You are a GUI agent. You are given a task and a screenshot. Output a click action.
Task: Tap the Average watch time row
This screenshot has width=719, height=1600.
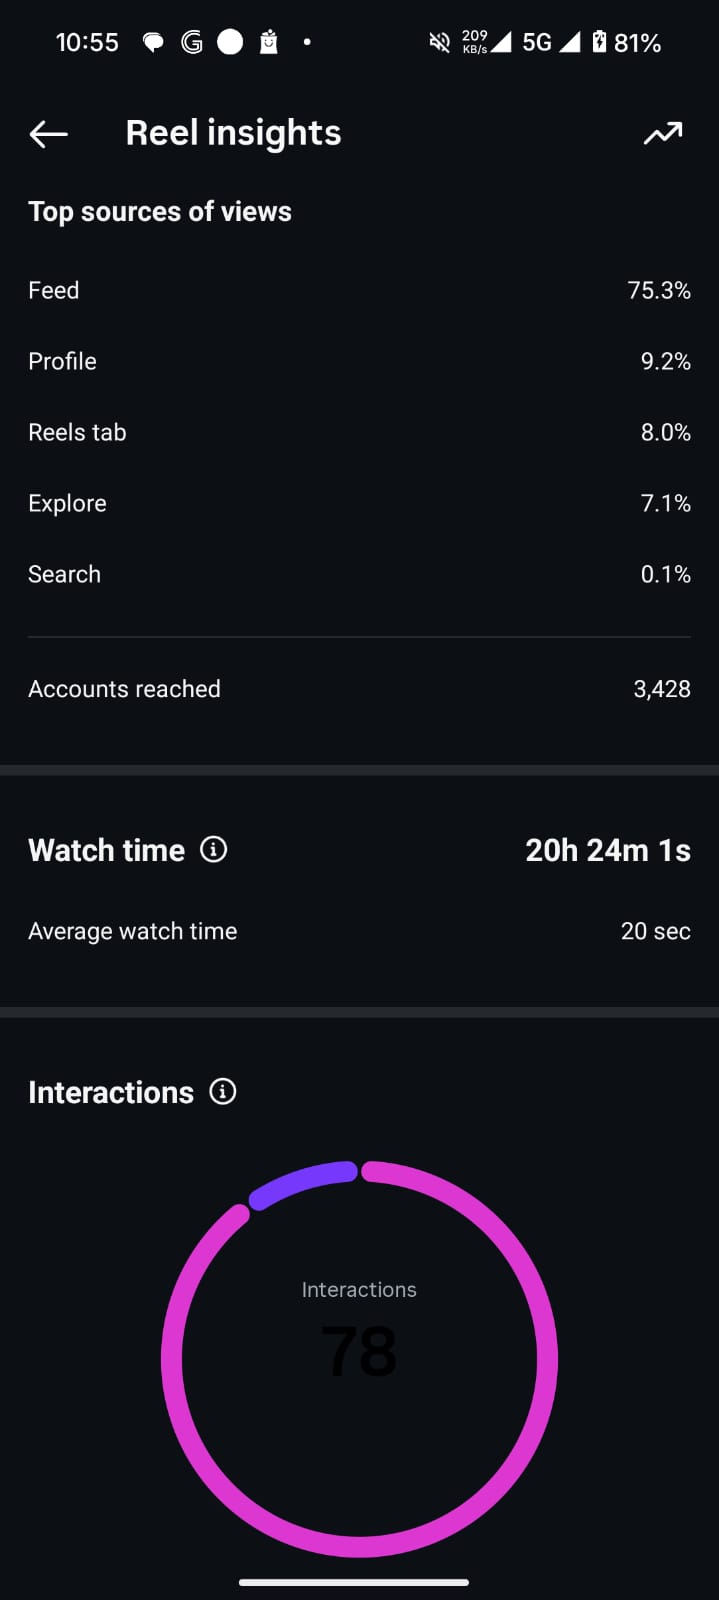pos(359,931)
